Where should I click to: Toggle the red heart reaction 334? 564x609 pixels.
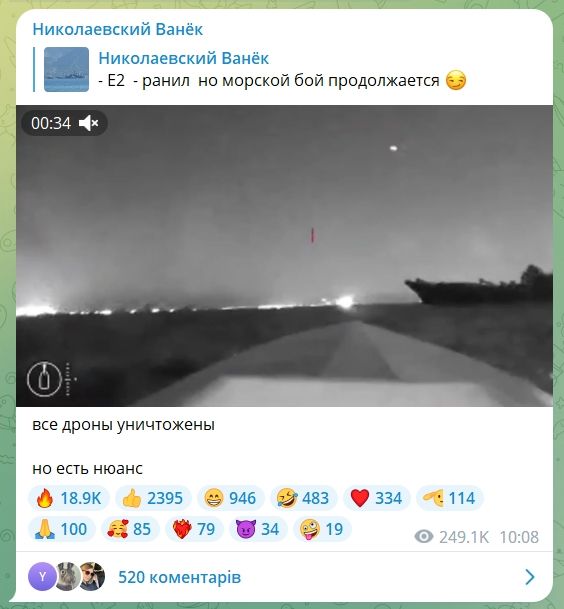pos(376,498)
